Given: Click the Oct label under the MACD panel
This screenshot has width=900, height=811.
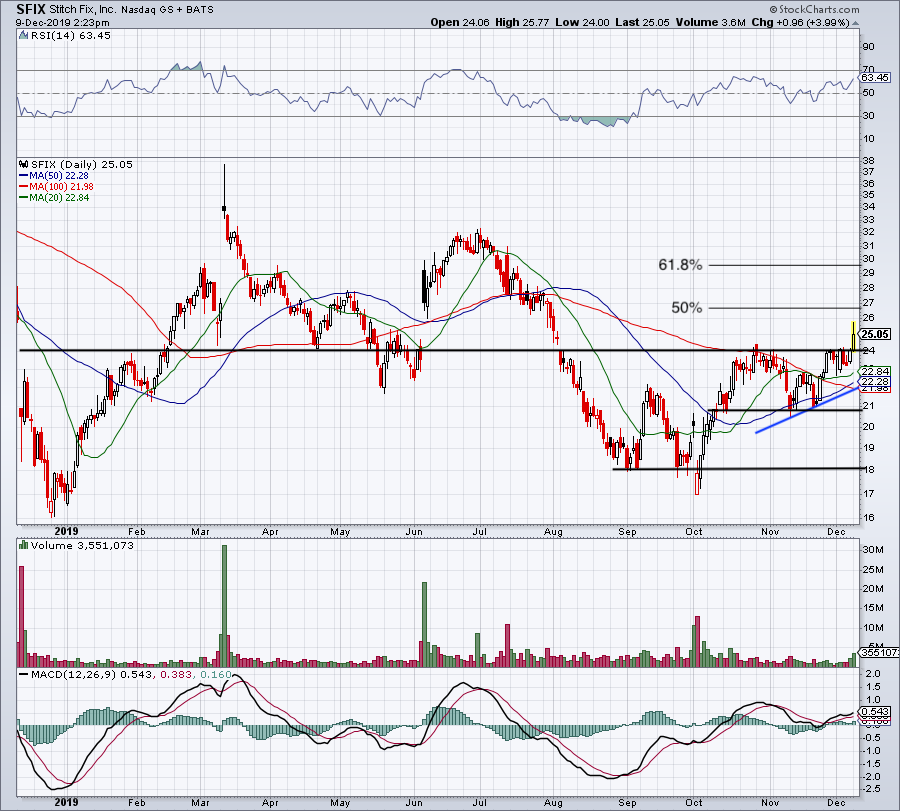Looking at the screenshot, I should point(694,803).
